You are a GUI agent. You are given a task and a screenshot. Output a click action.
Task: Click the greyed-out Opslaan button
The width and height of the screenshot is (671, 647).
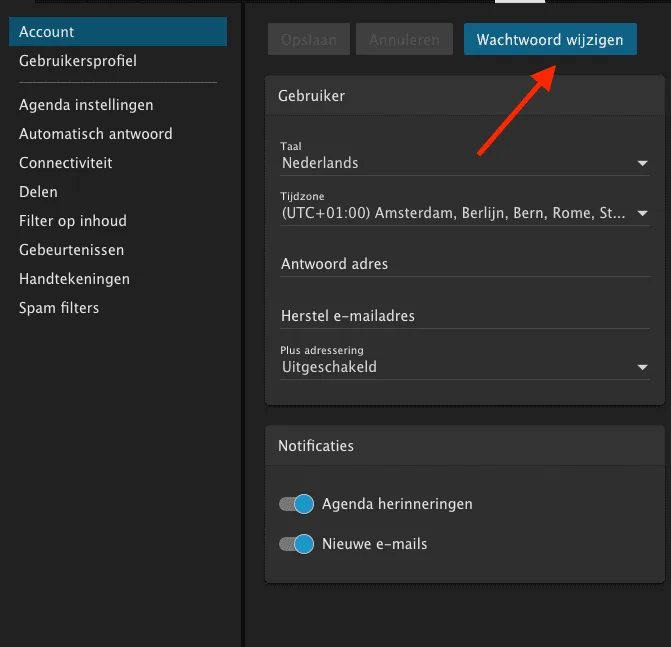(309, 40)
